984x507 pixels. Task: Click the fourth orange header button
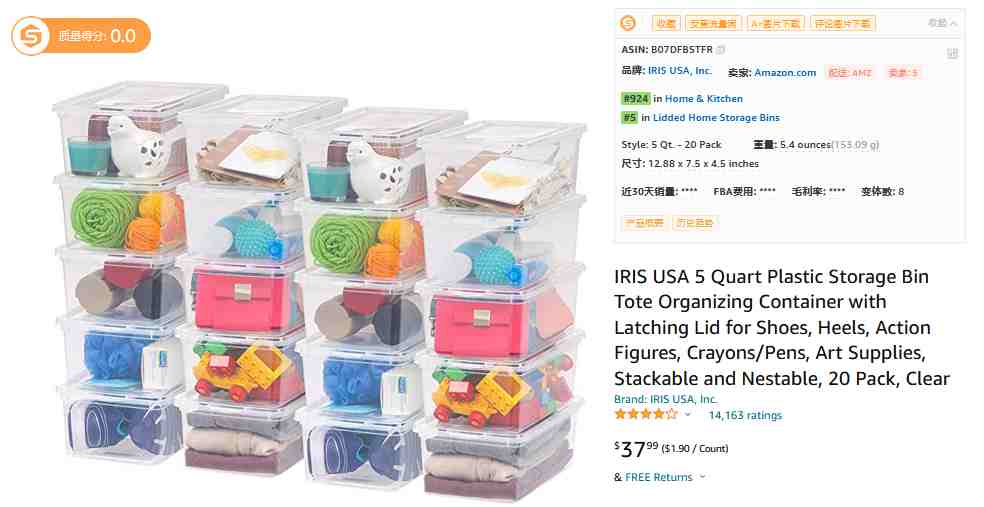pyautogui.click(x=843, y=24)
